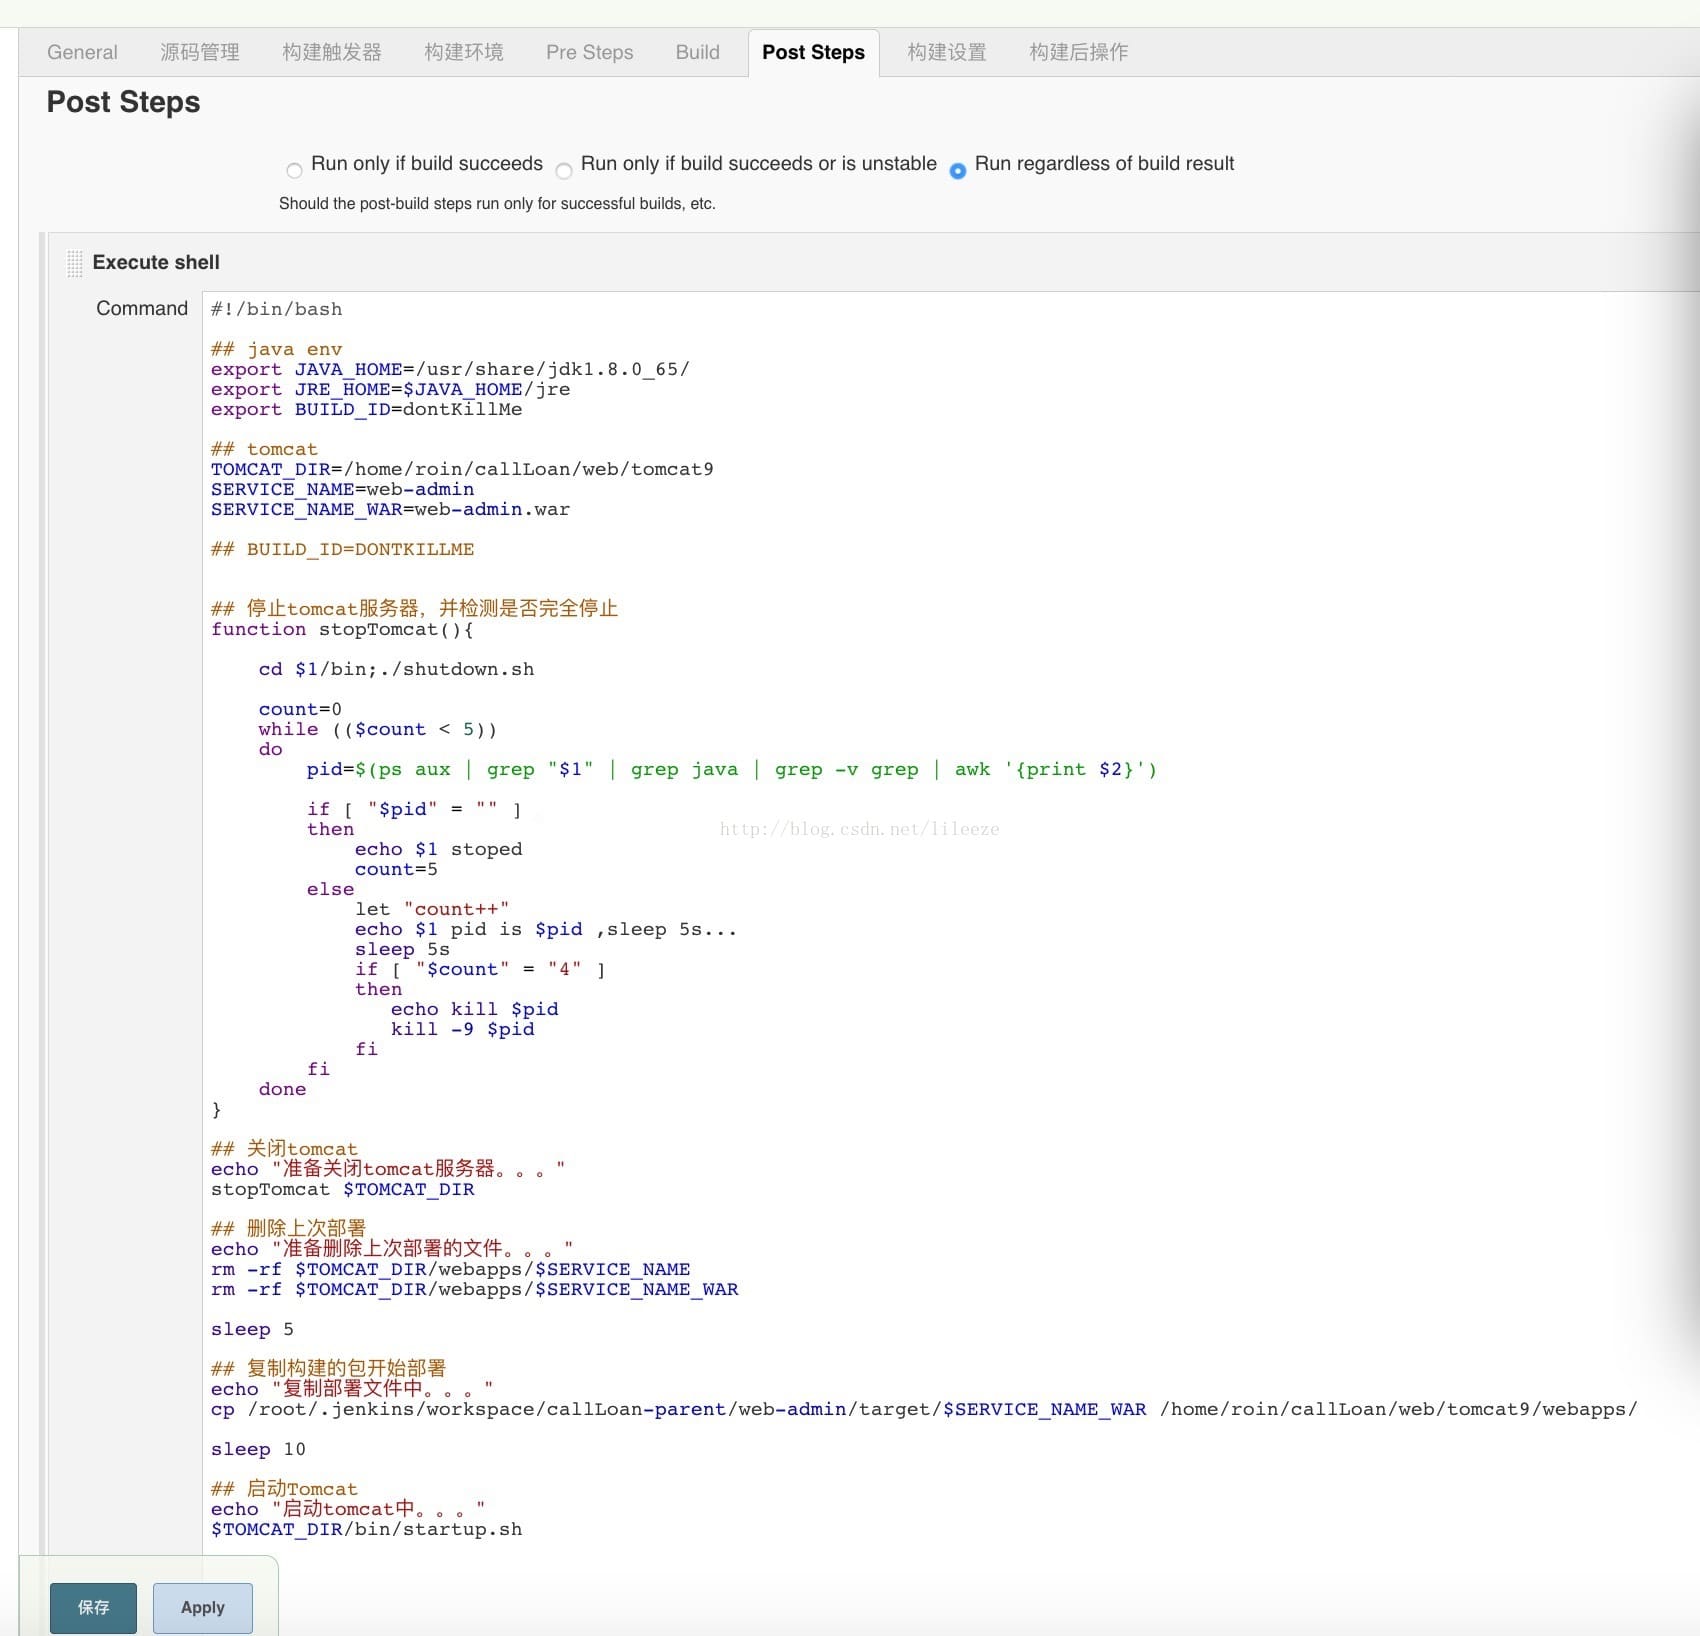Click the startup.sh line at script end
The width and height of the screenshot is (1700, 1636).
pos(366,1529)
